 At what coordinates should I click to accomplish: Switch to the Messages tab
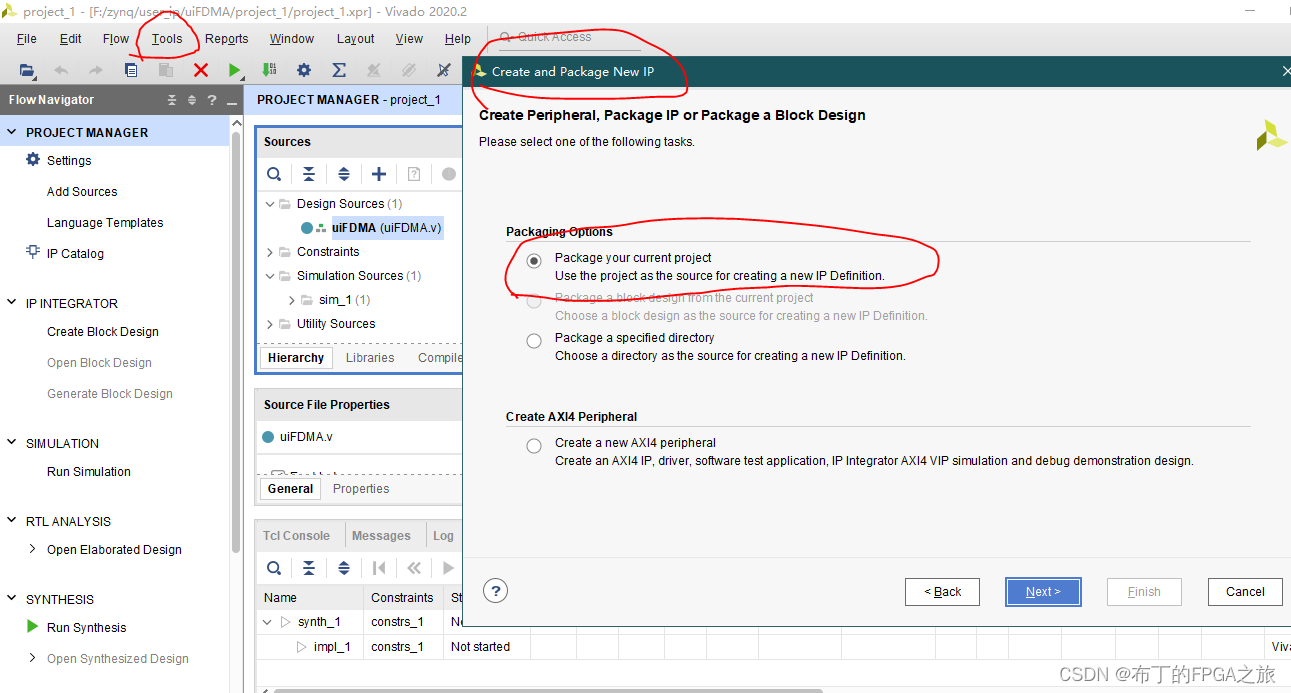click(x=381, y=536)
